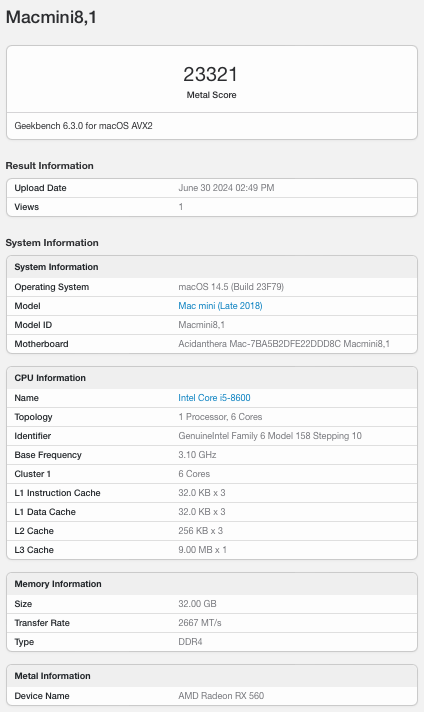This screenshot has height=712, width=424.
Task: Click the Macmini8,1 page heading
Action: pos(51,17)
